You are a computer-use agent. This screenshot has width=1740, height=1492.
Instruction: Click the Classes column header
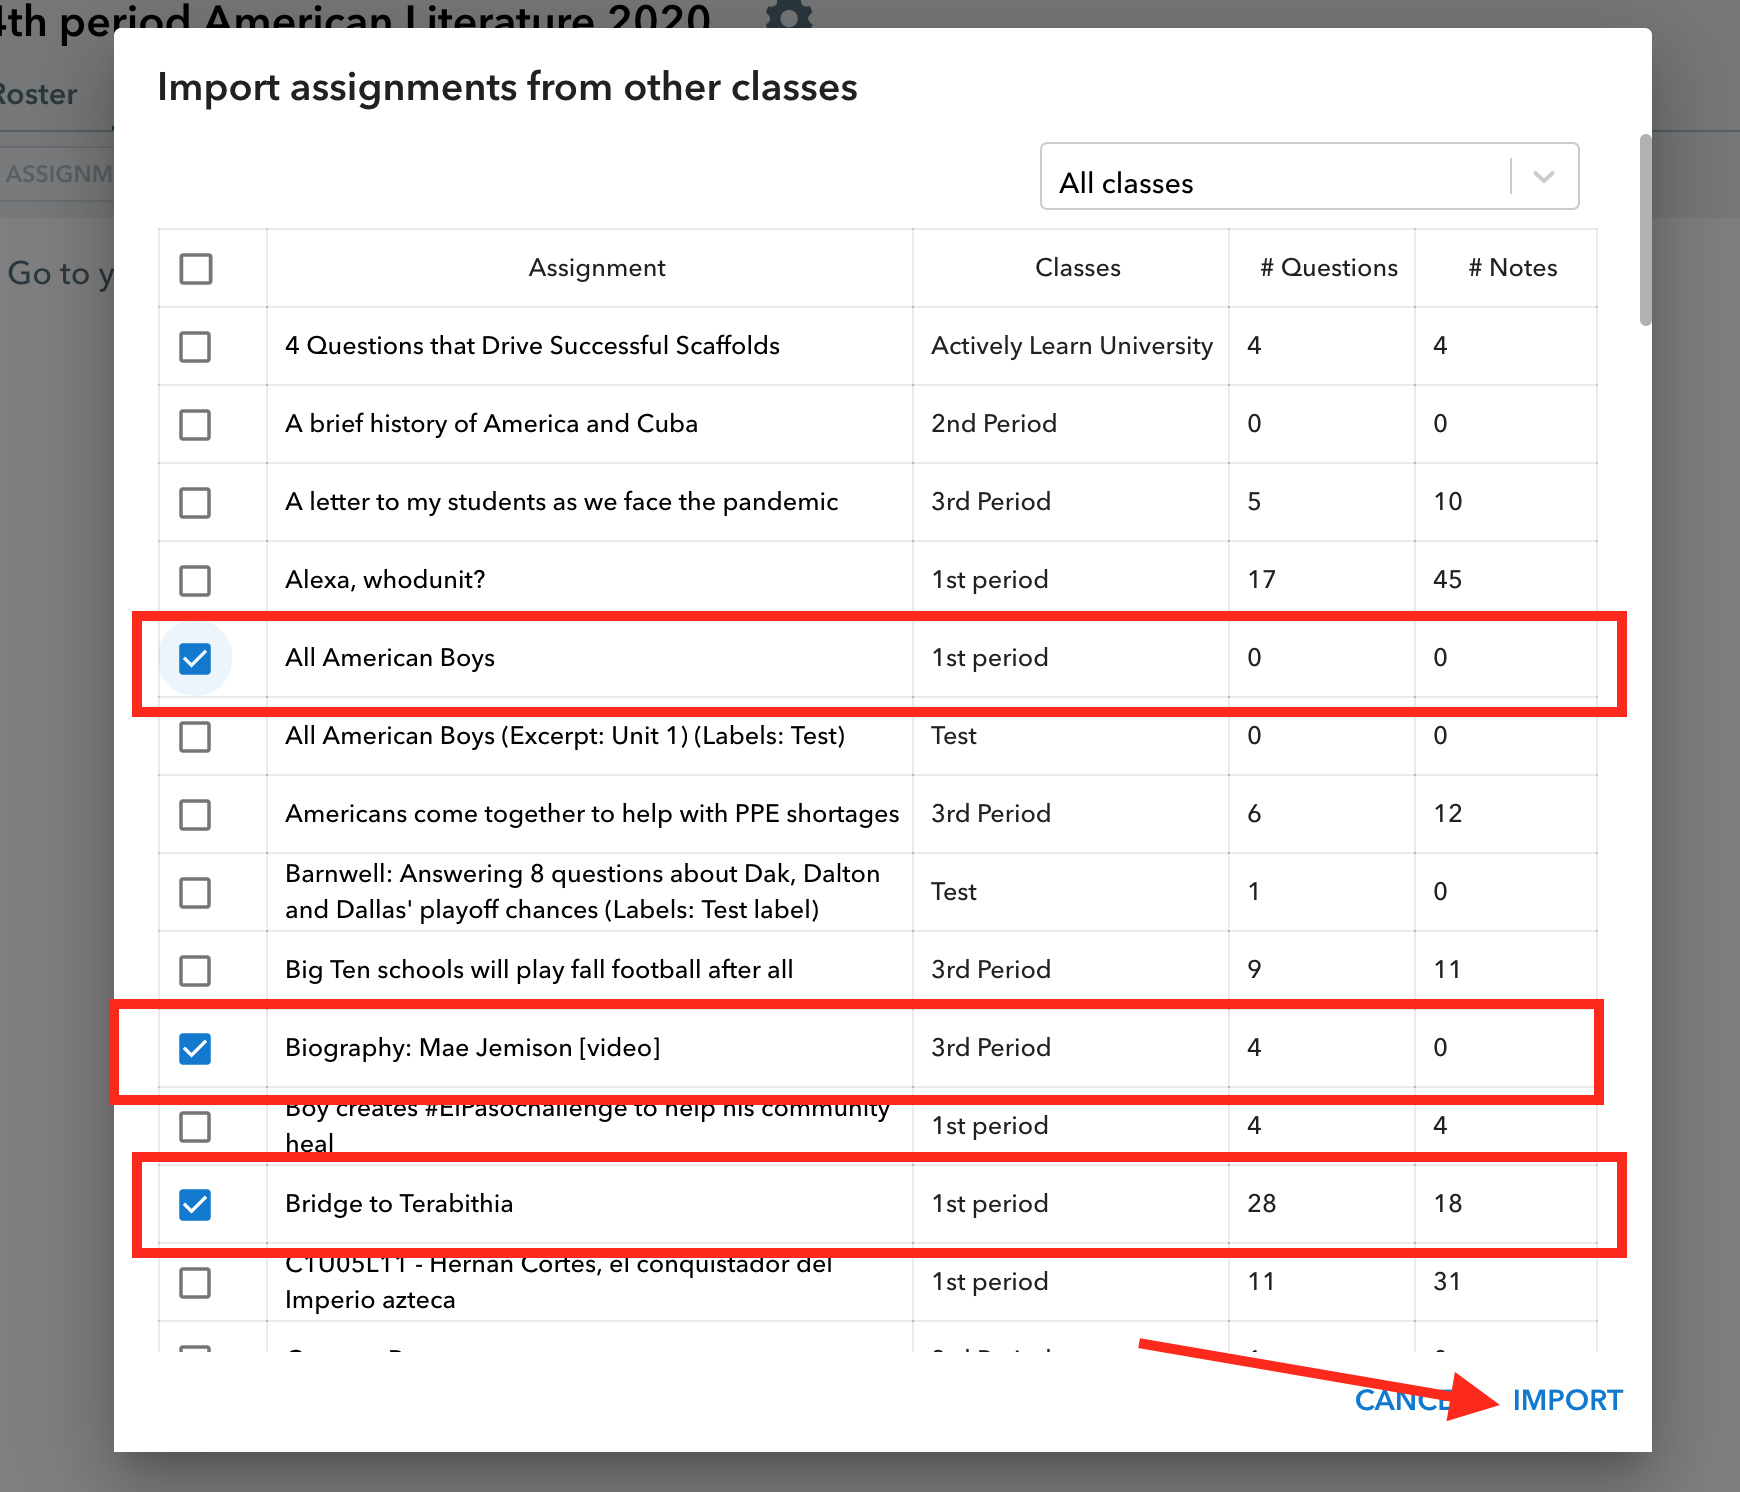[x=1078, y=268]
